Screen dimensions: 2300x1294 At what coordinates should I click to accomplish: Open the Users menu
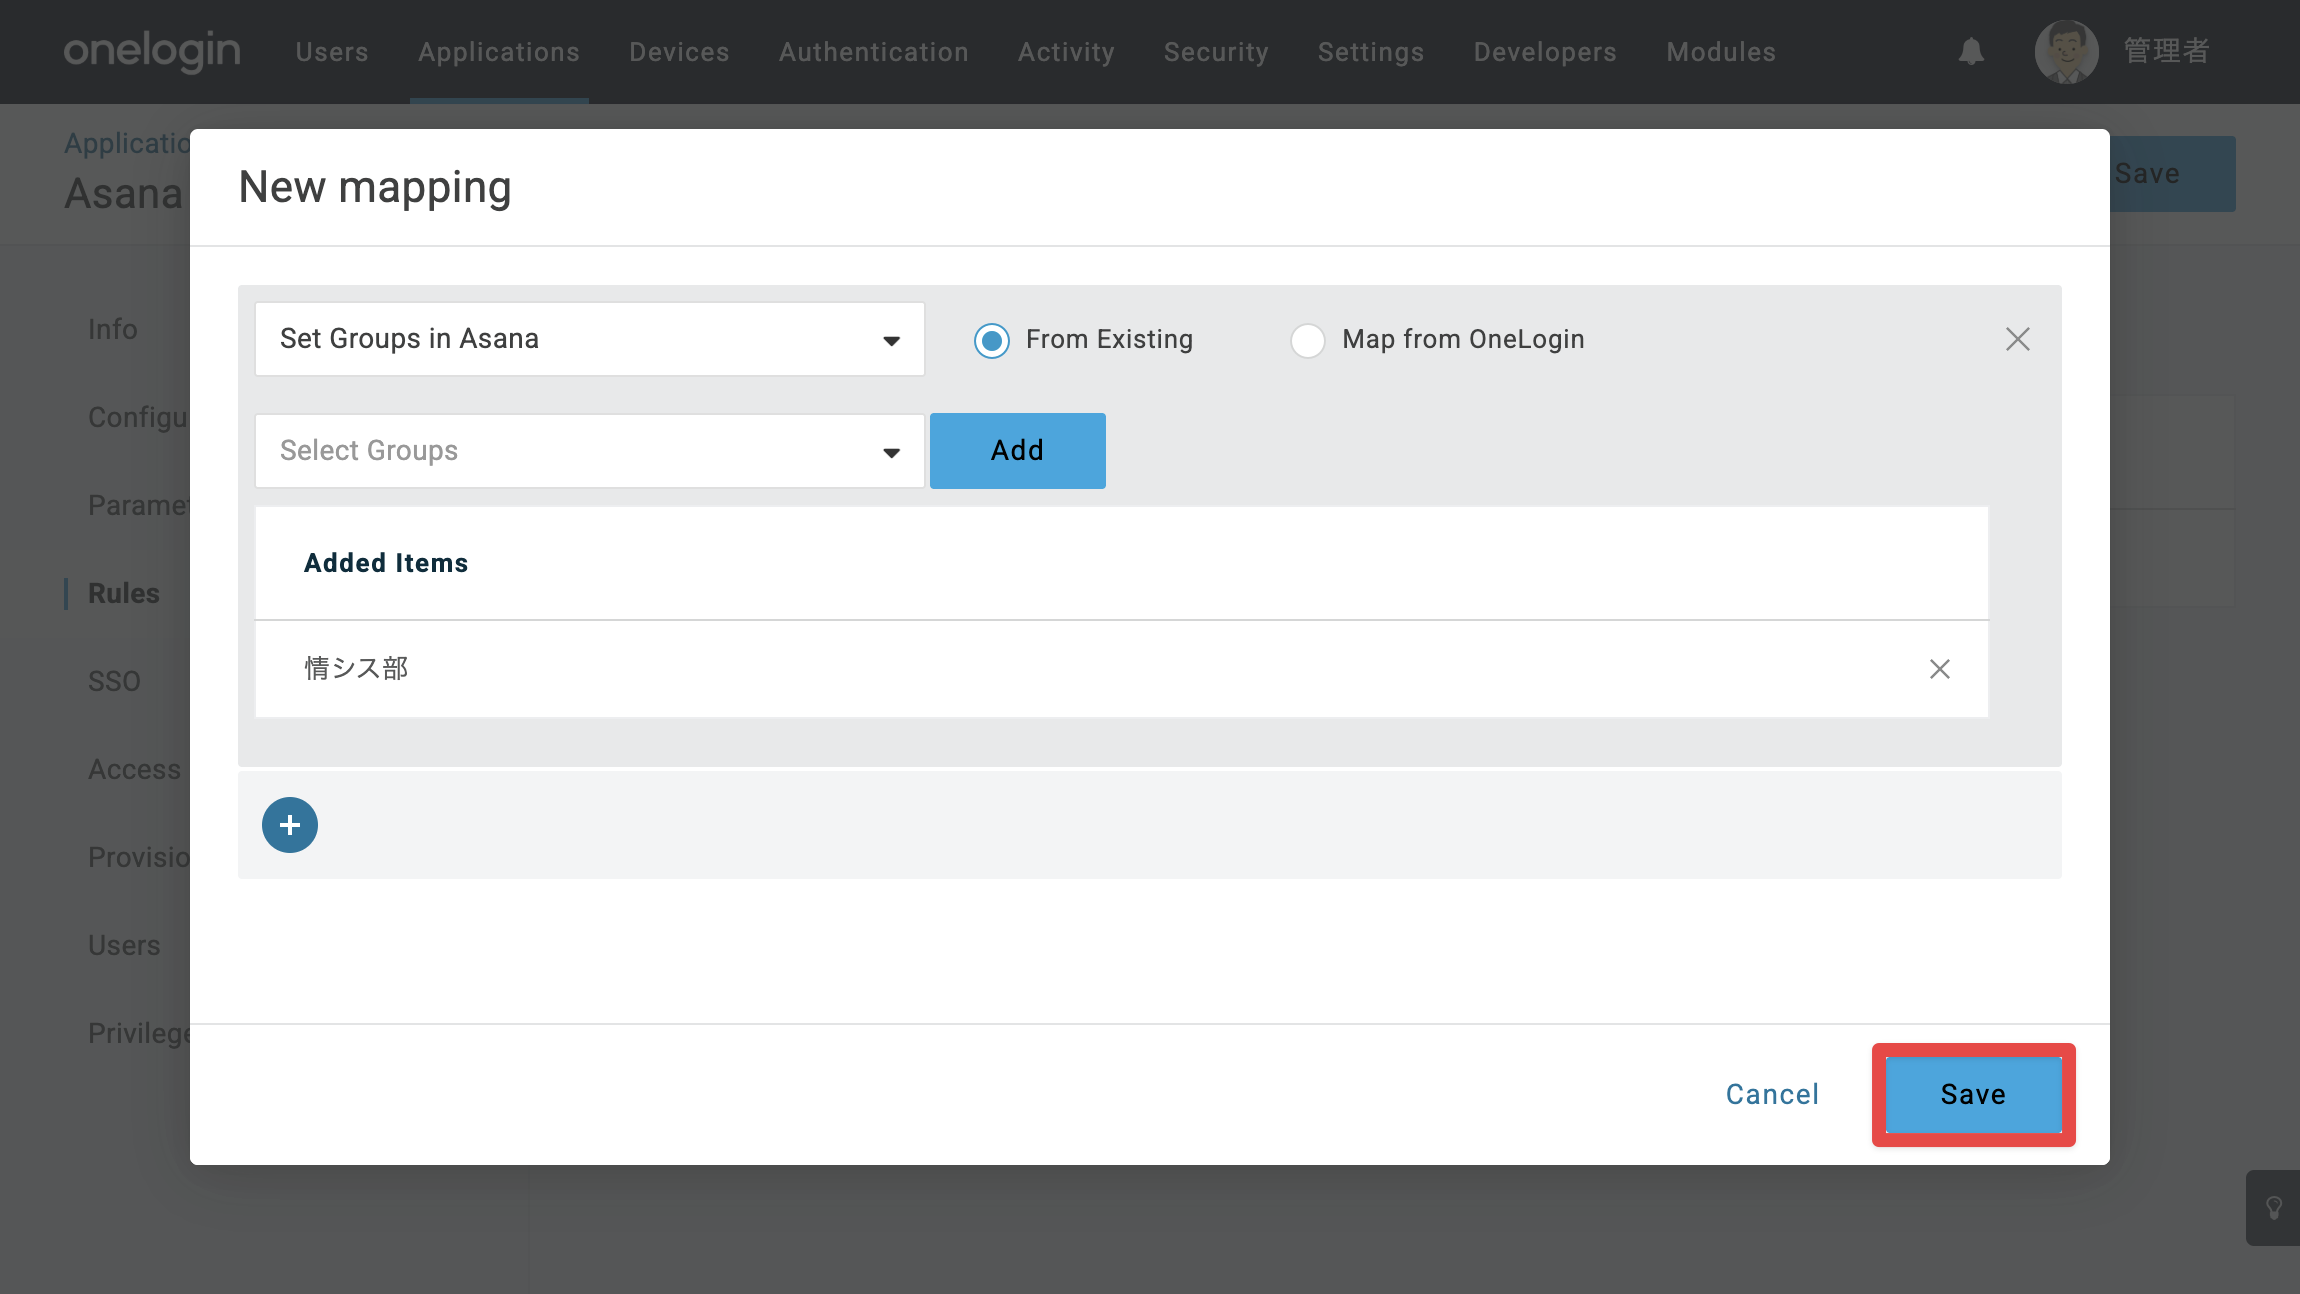(332, 52)
